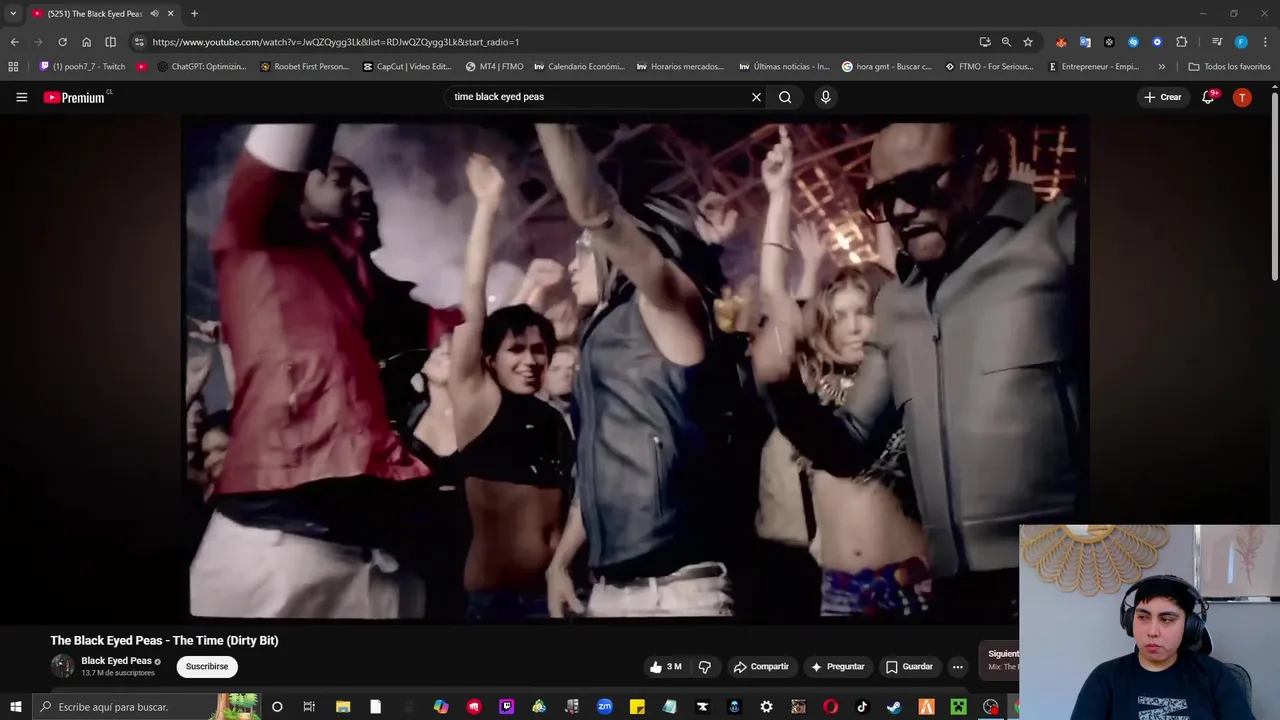Open the YouTube account avatar menu

pyautogui.click(x=1242, y=97)
